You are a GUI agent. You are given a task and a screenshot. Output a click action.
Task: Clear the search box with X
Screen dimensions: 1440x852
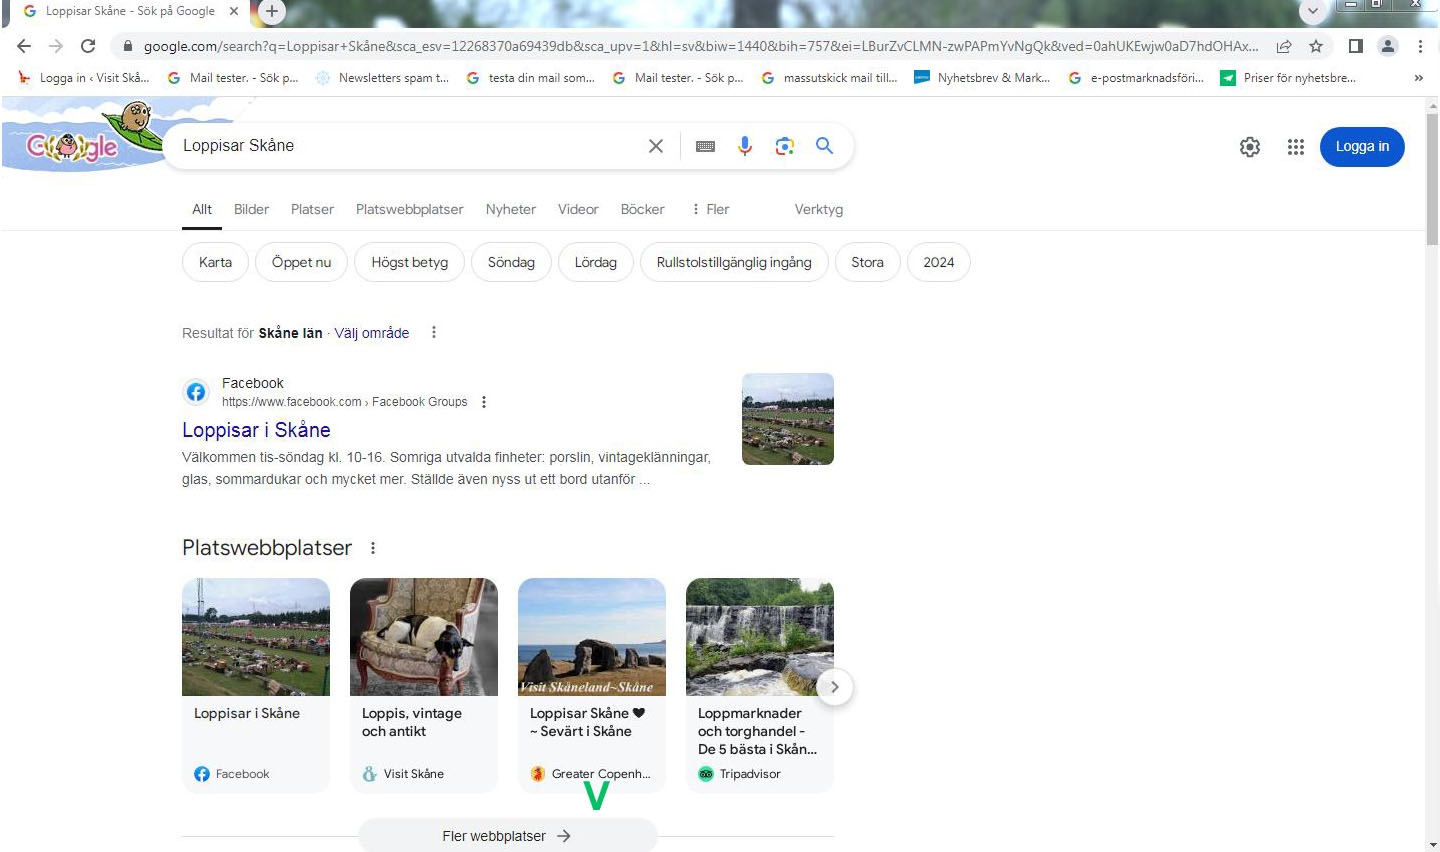point(656,146)
